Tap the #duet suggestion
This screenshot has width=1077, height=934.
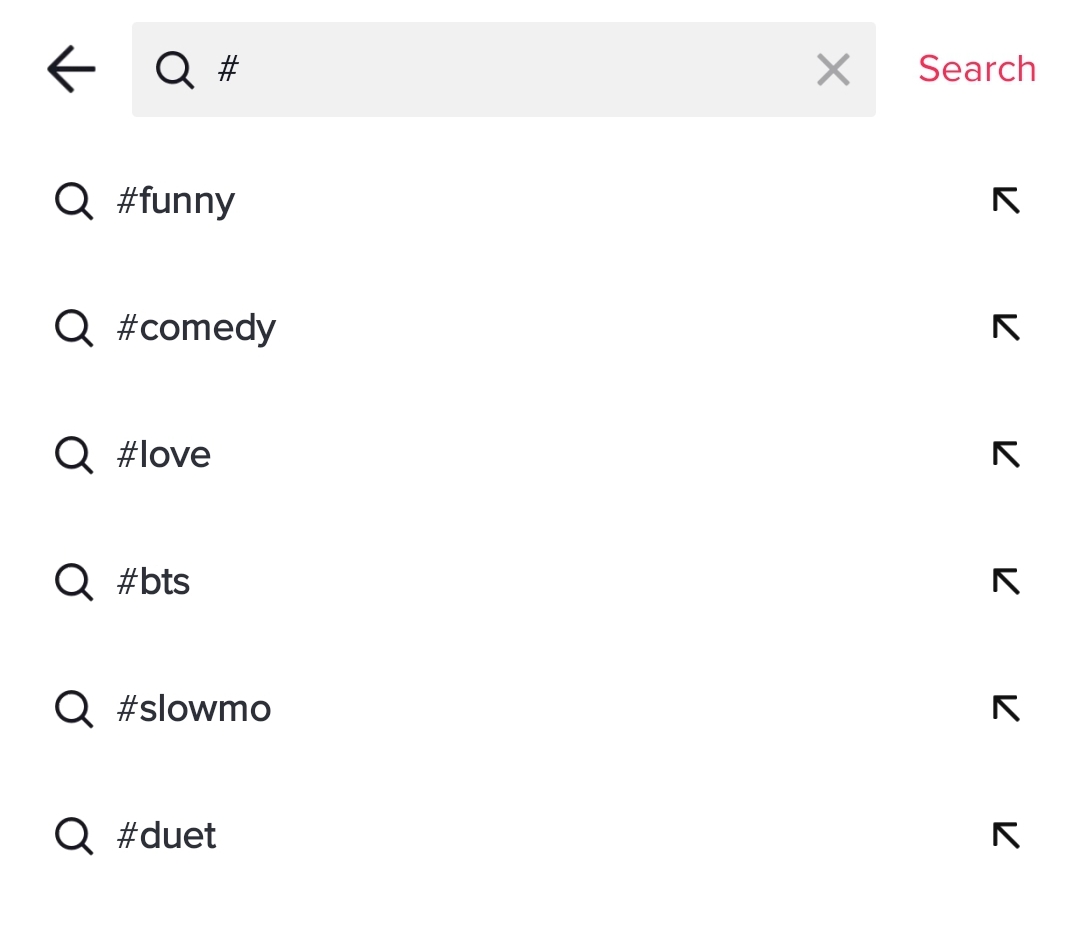pyautogui.click(x=167, y=836)
